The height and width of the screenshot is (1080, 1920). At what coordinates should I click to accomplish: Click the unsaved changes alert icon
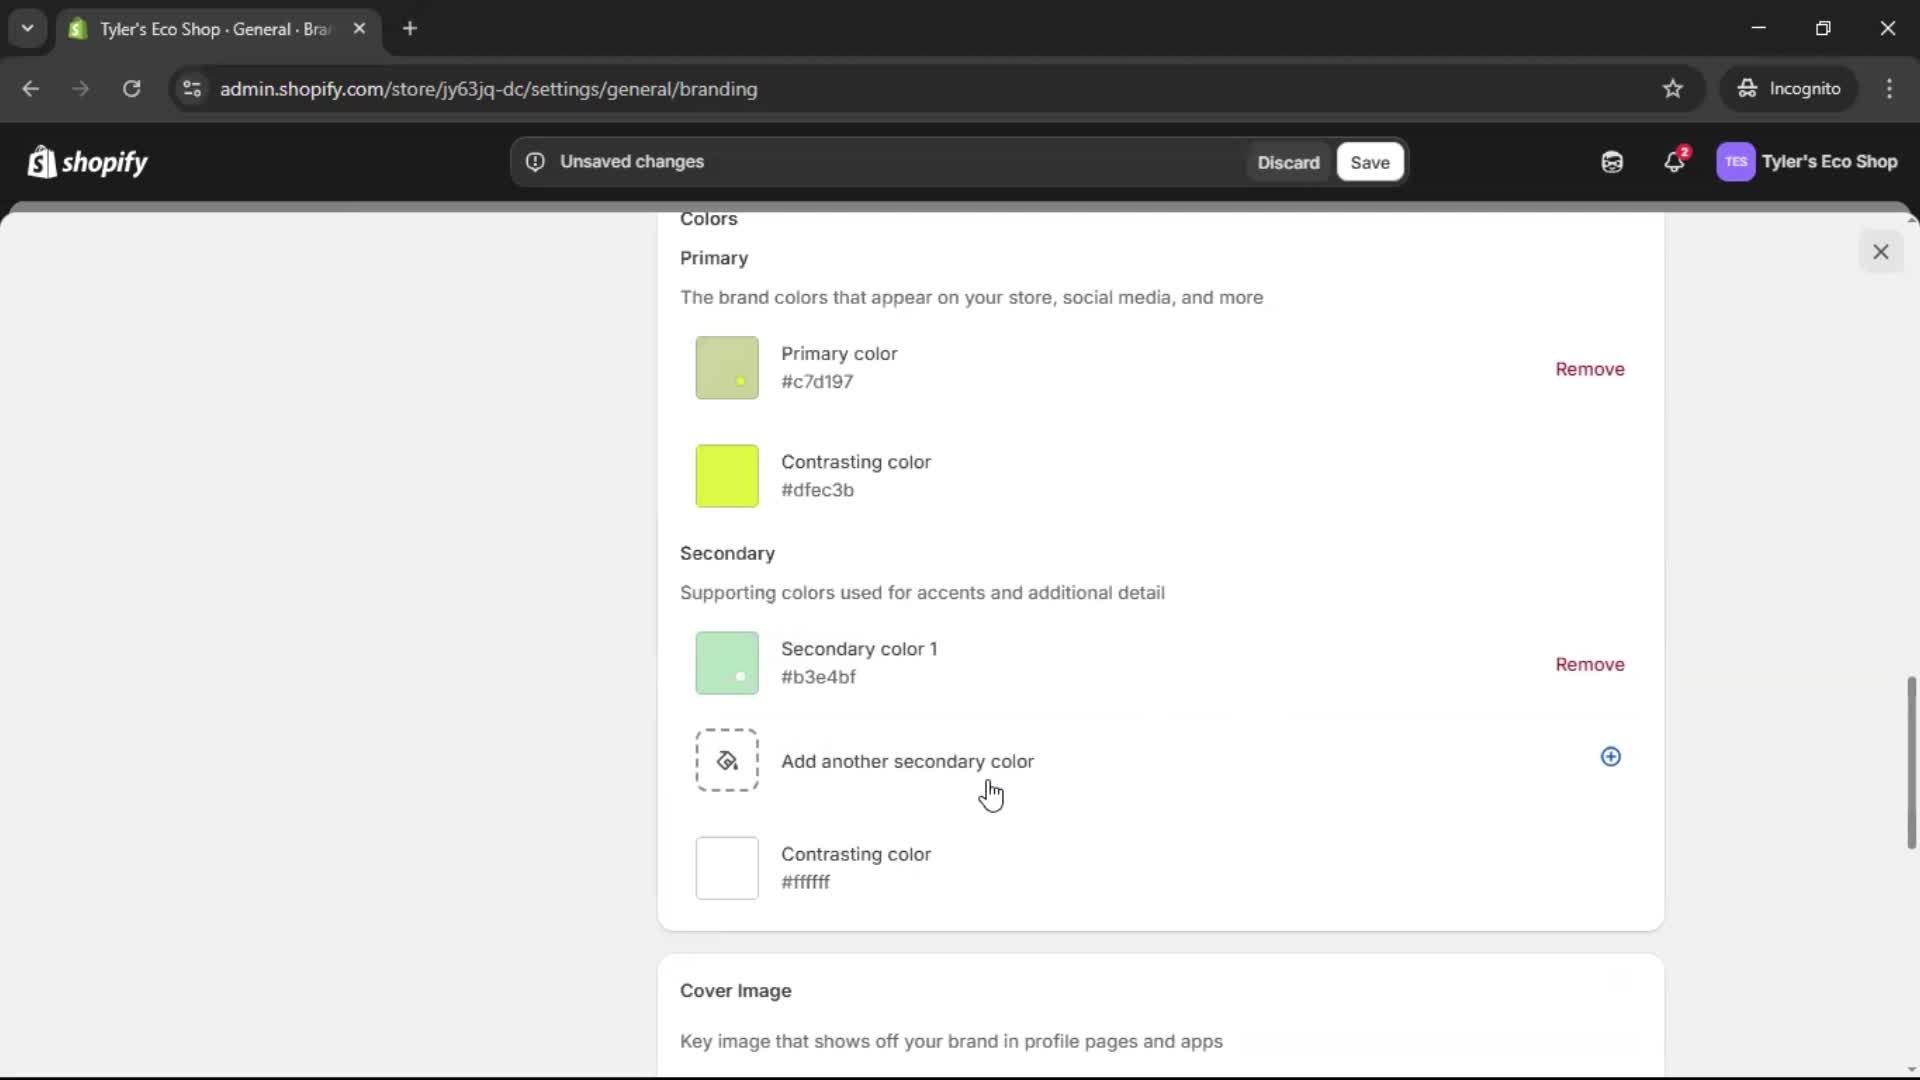point(535,161)
